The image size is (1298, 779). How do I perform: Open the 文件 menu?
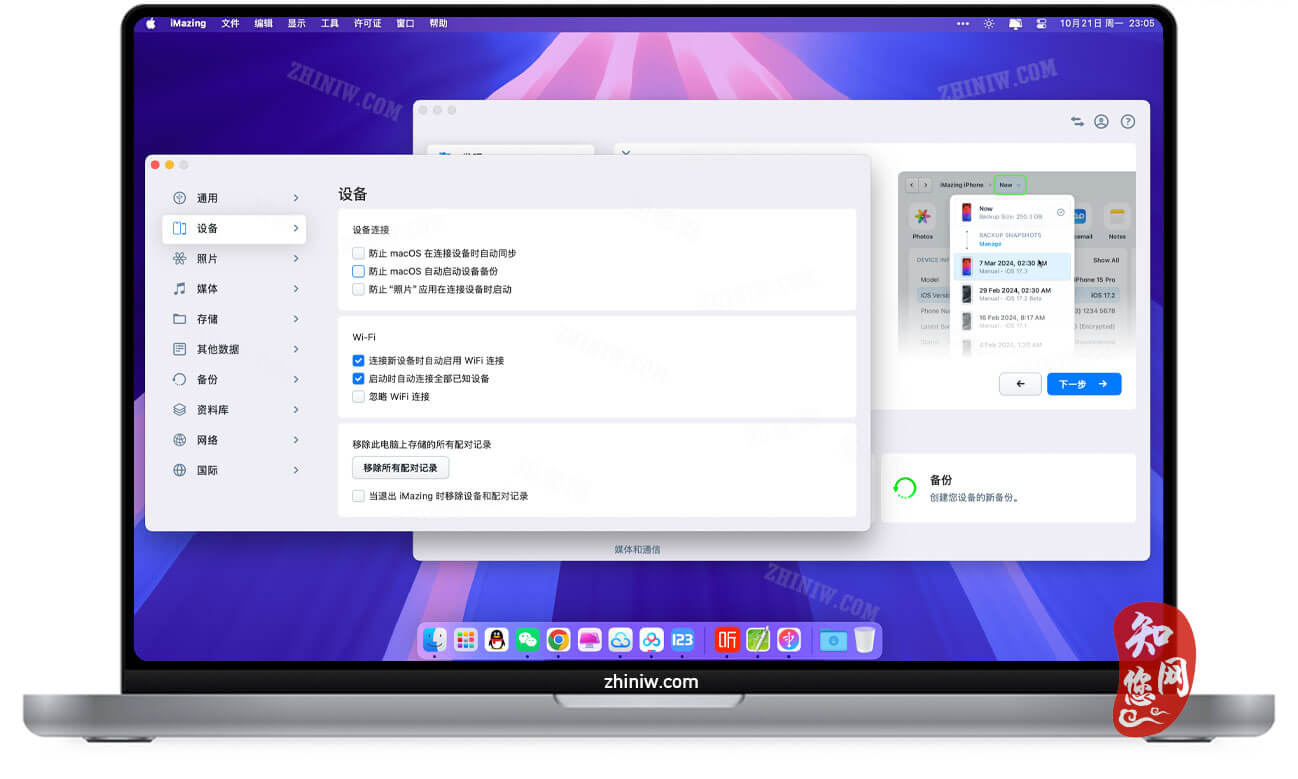click(230, 23)
